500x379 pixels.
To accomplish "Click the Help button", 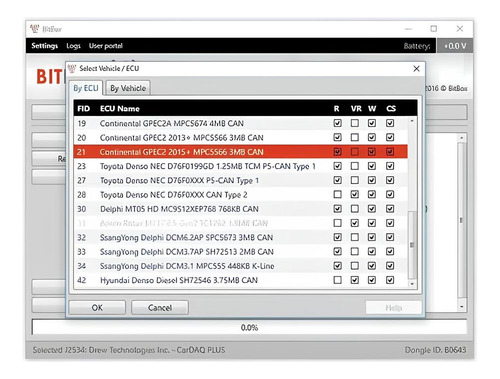I will [393, 307].
